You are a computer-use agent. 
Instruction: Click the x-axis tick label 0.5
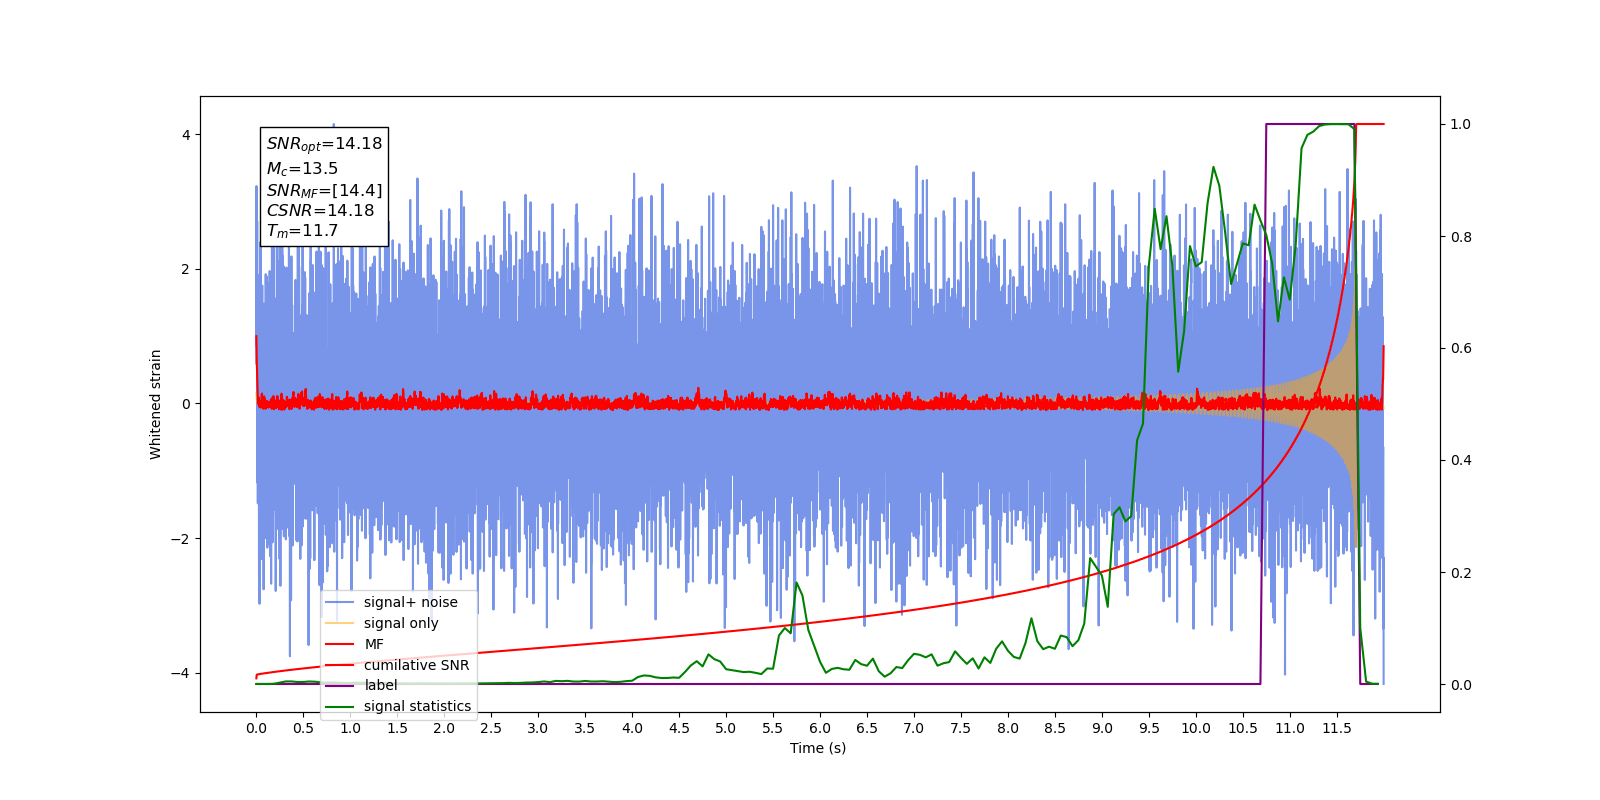coord(303,728)
